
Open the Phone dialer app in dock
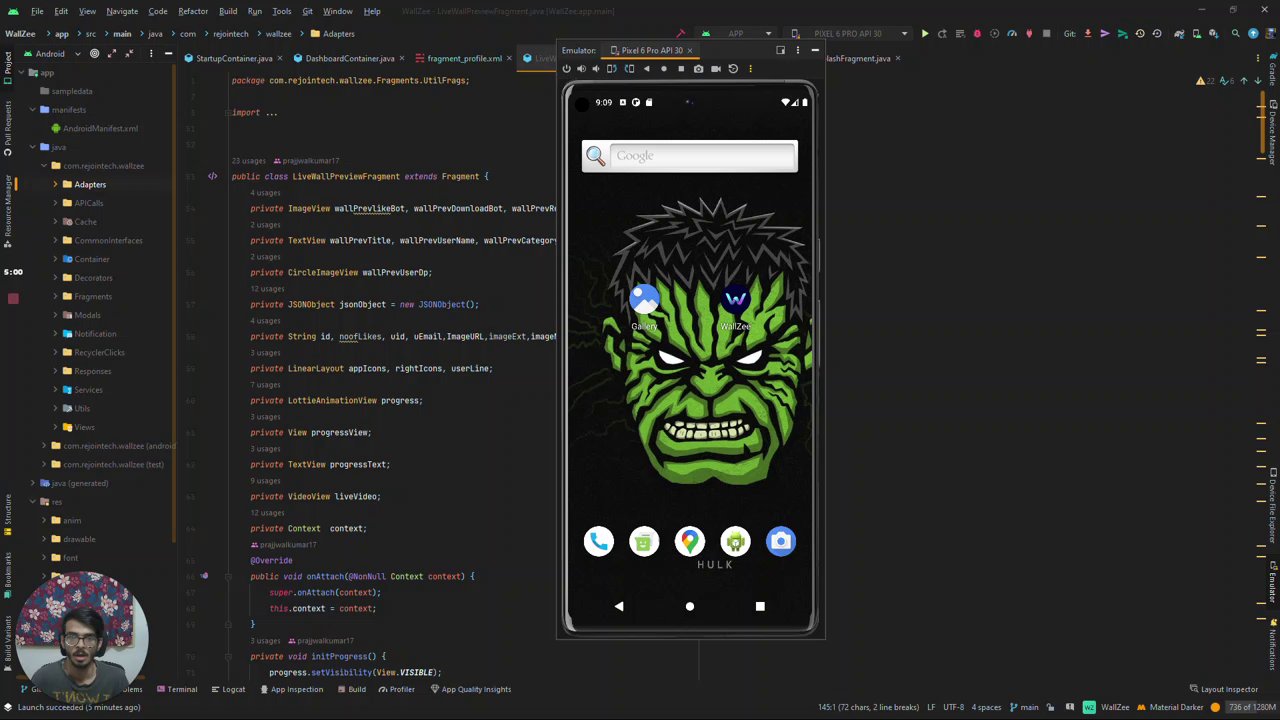[x=599, y=542]
